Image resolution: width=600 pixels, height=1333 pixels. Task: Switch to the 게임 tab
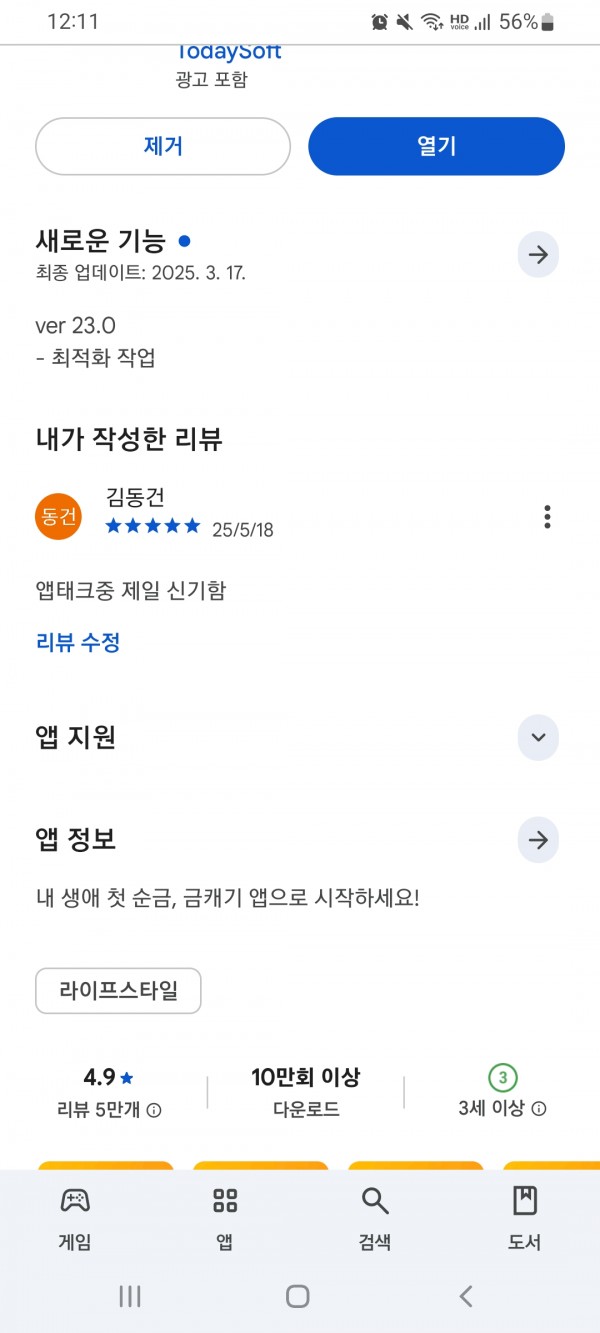coord(75,1218)
